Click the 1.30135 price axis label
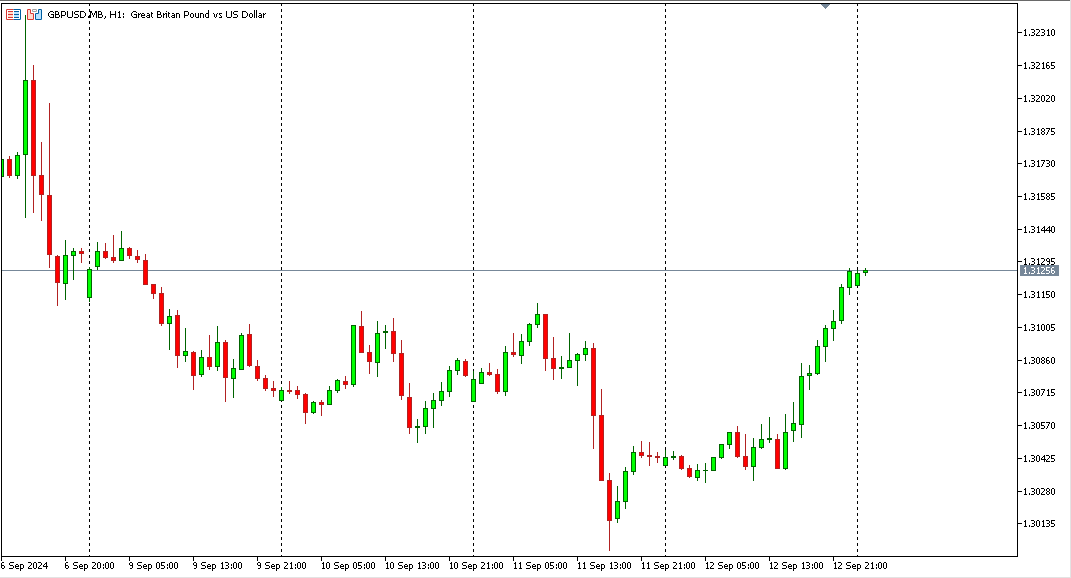1071x578 pixels. (x=1039, y=524)
